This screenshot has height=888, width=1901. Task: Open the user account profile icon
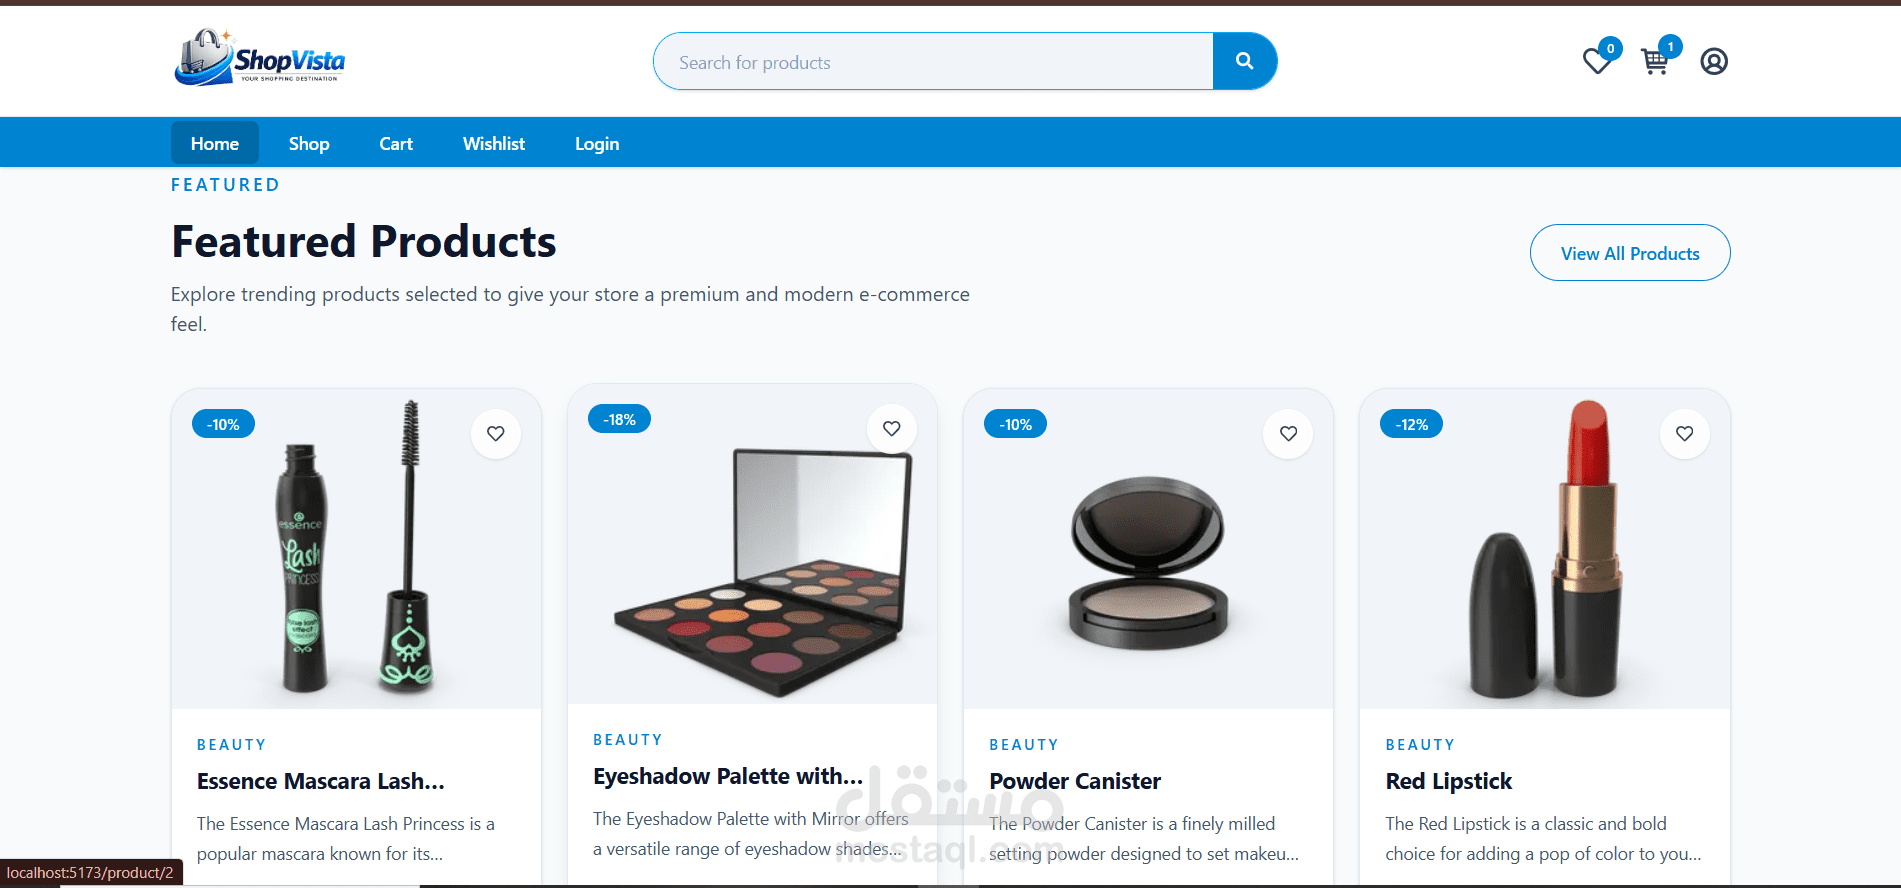click(1714, 61)
